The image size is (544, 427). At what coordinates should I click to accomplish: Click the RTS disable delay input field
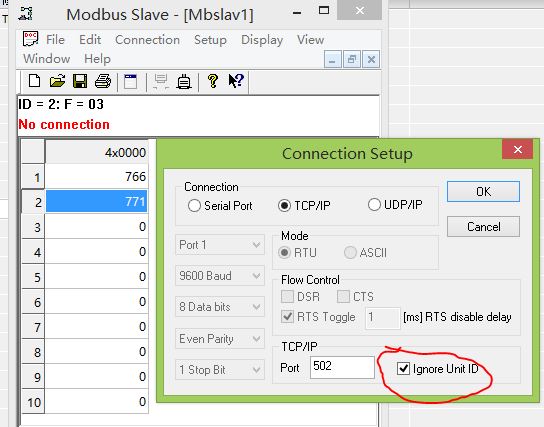coord(382,318)
